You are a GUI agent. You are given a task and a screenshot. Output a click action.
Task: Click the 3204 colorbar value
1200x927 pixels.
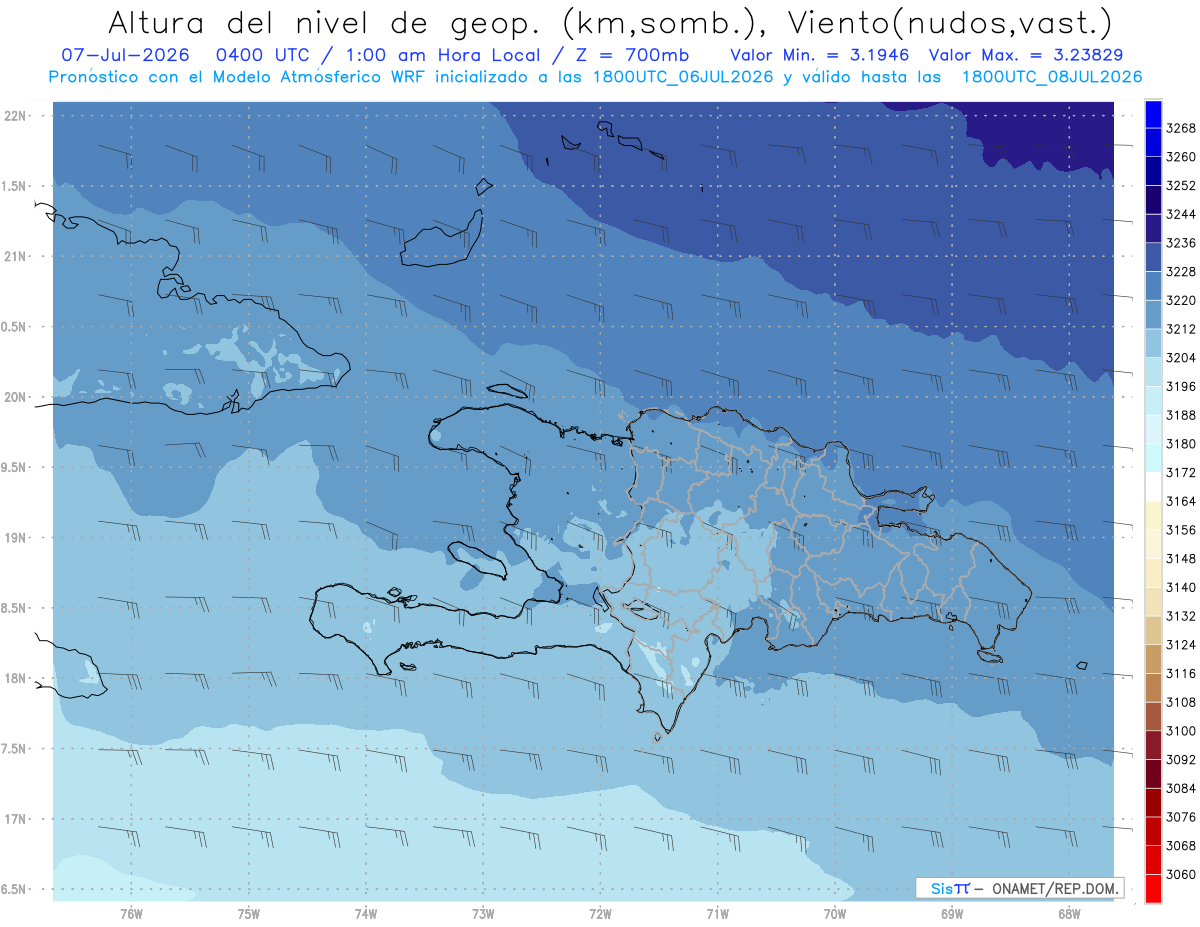tap(1181, 358)
